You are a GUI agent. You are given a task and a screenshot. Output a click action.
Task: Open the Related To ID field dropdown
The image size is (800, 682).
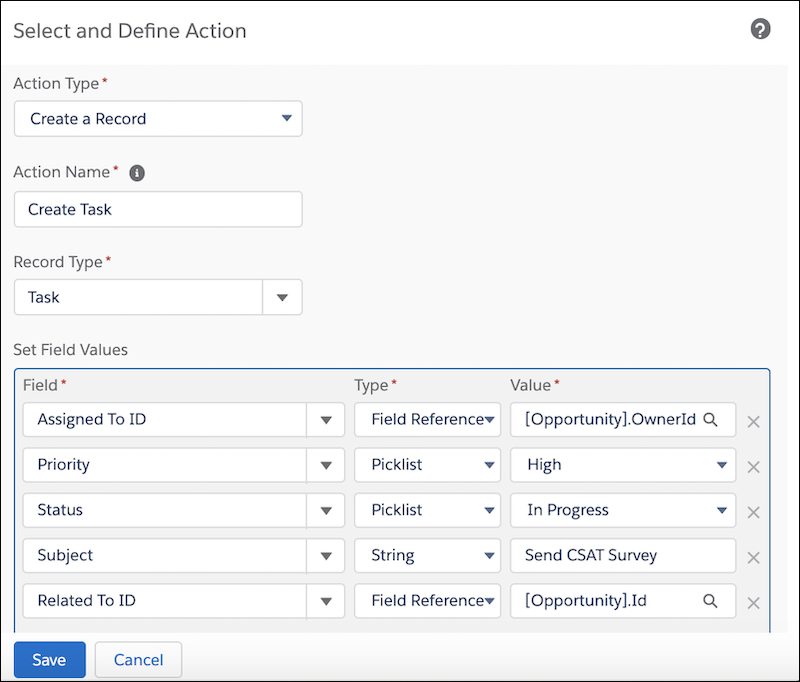click(x=326, y=601)
